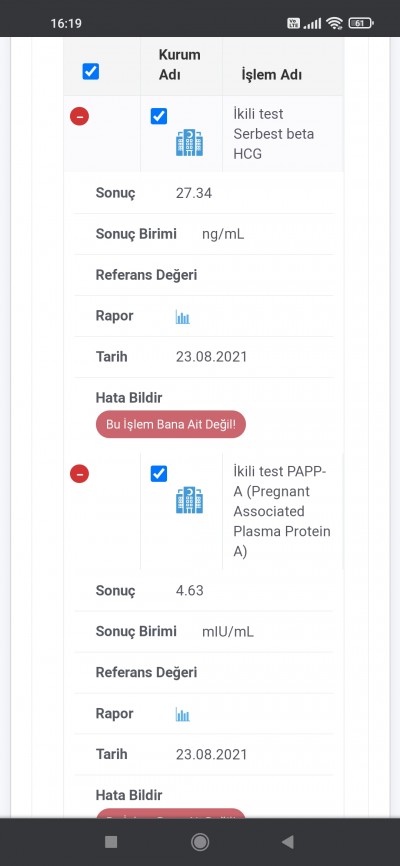Uncheck the PAPP-A test checkbox
The height and width of the screenshot is (866, 400).
pyautogui.click(x=159, y=473)
